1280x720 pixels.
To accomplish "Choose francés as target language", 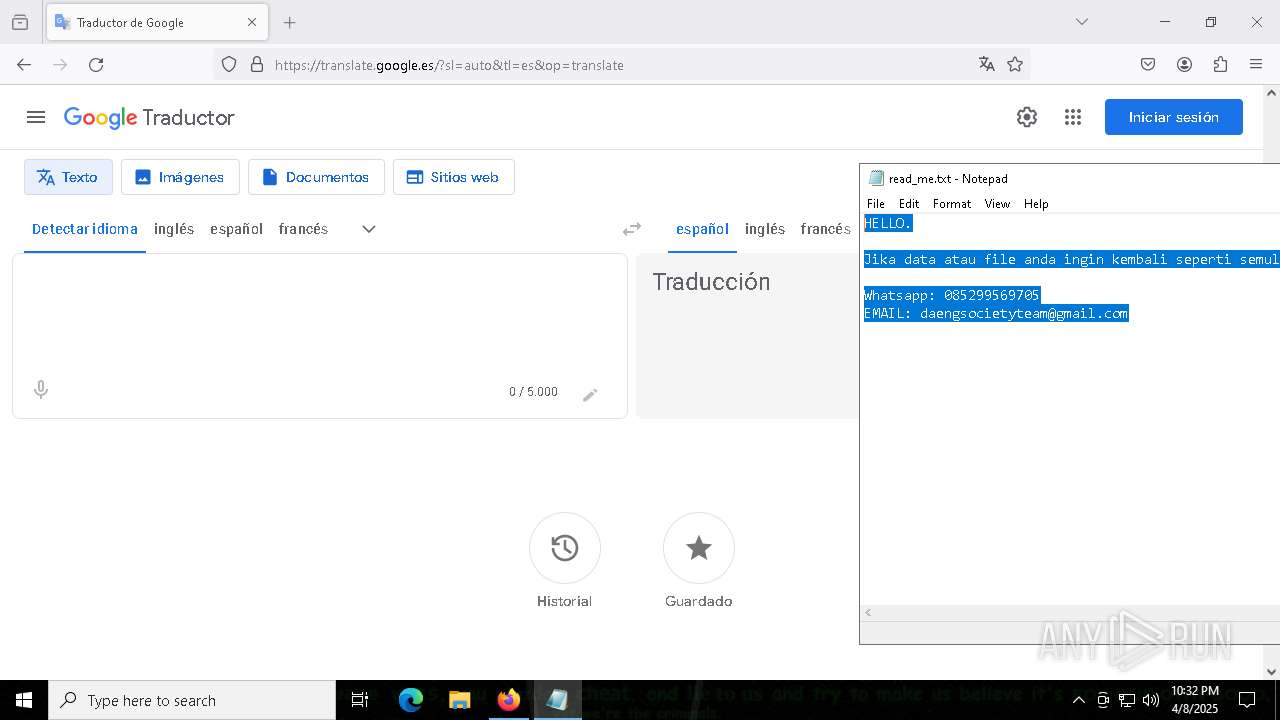I will pos(826,229).
